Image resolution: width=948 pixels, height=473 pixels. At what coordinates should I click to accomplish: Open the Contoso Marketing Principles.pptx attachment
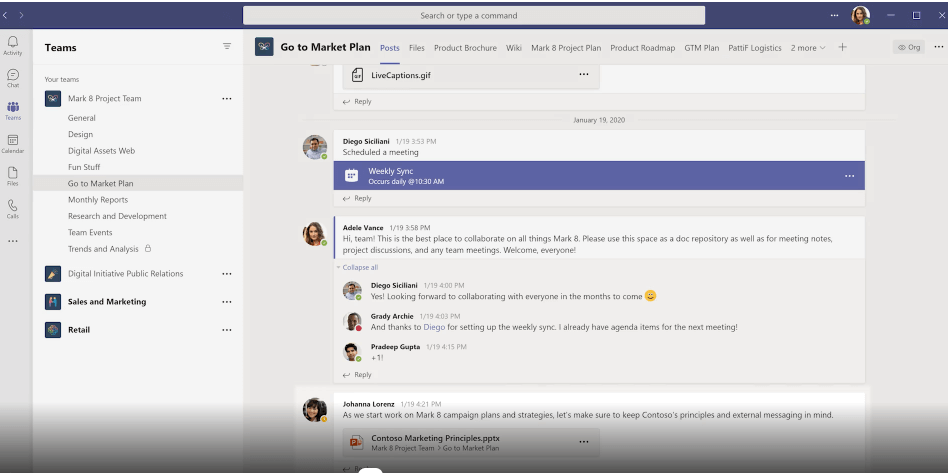[x=472, y=443]
